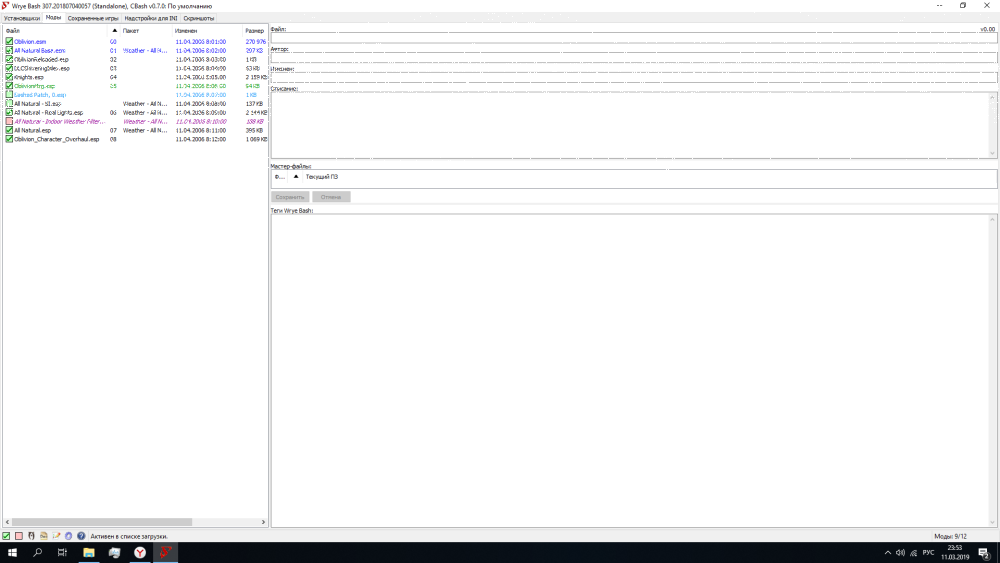This screenshot has height=563, width=1000.
Task: Switch to the Скриншоты tab
Action: coord(198,18)
